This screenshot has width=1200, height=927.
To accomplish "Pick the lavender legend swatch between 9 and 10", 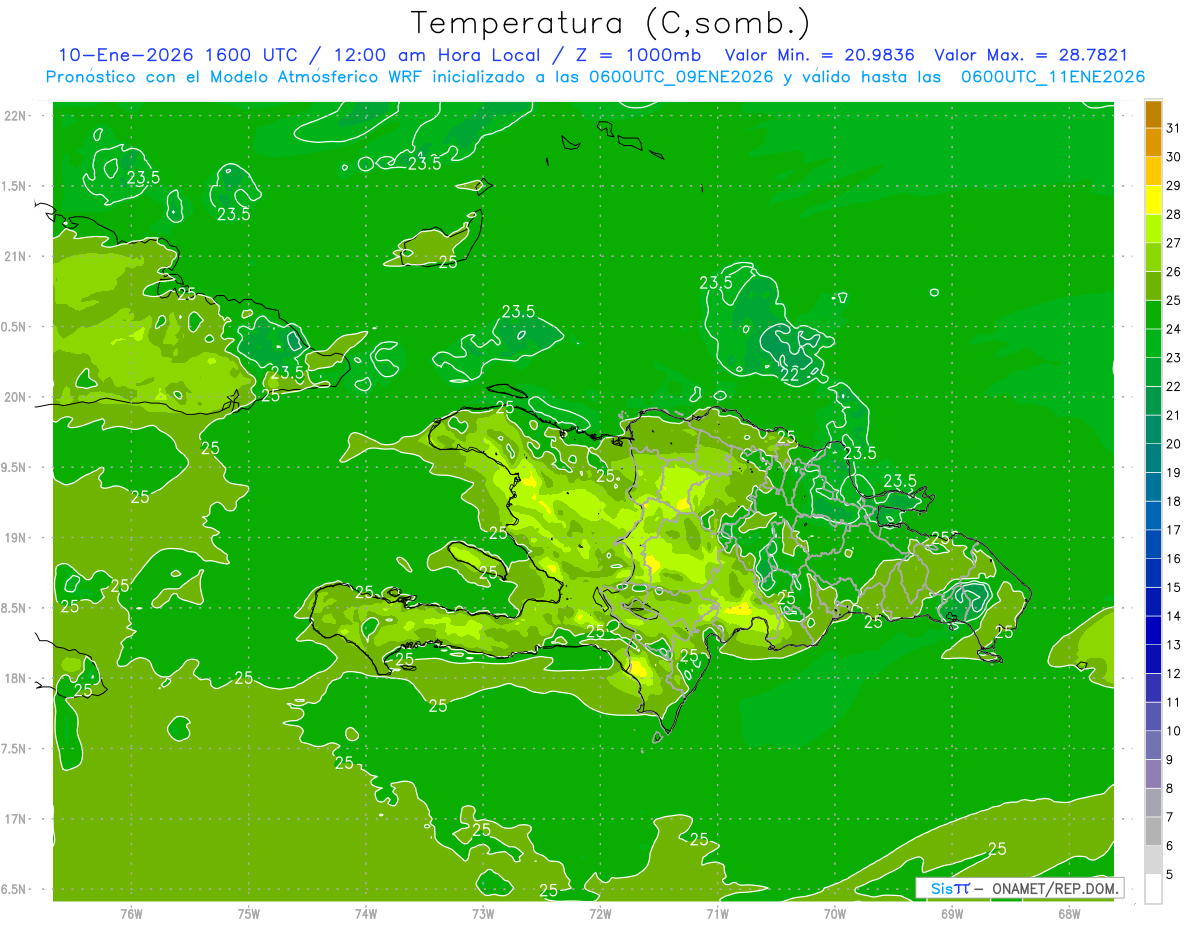I will pyautogui.click(x=1153, y=746).
